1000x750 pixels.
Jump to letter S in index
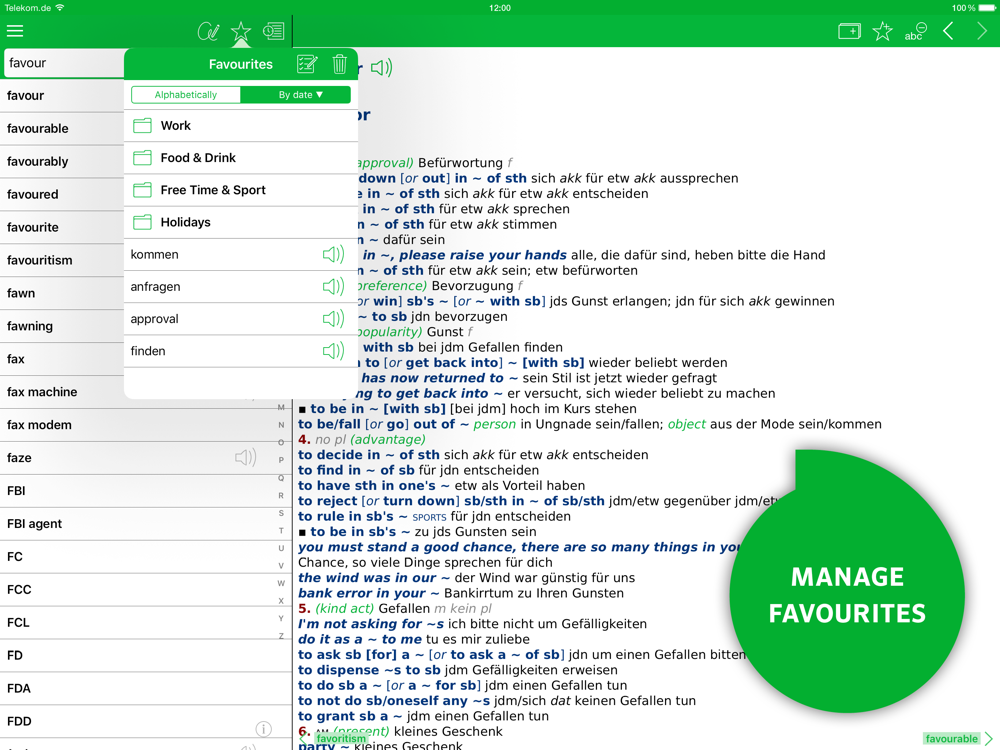pos(281,513)
